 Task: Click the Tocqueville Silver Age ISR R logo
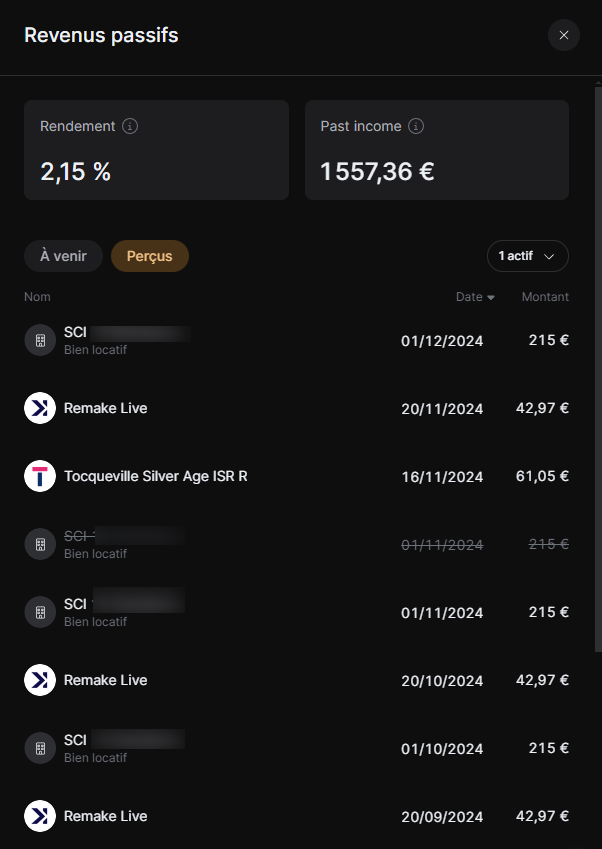tap(40, 476)
